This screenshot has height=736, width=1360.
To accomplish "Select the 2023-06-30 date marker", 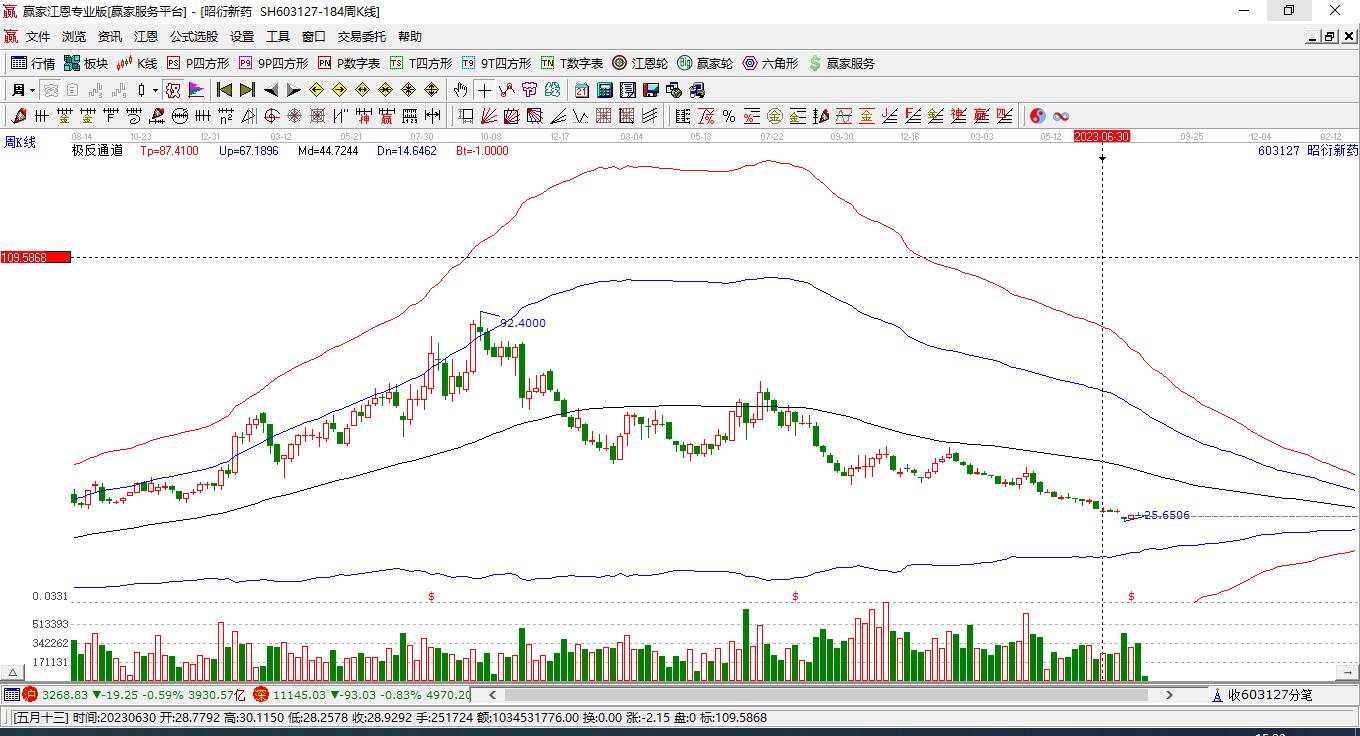I will coord(1102,136).
